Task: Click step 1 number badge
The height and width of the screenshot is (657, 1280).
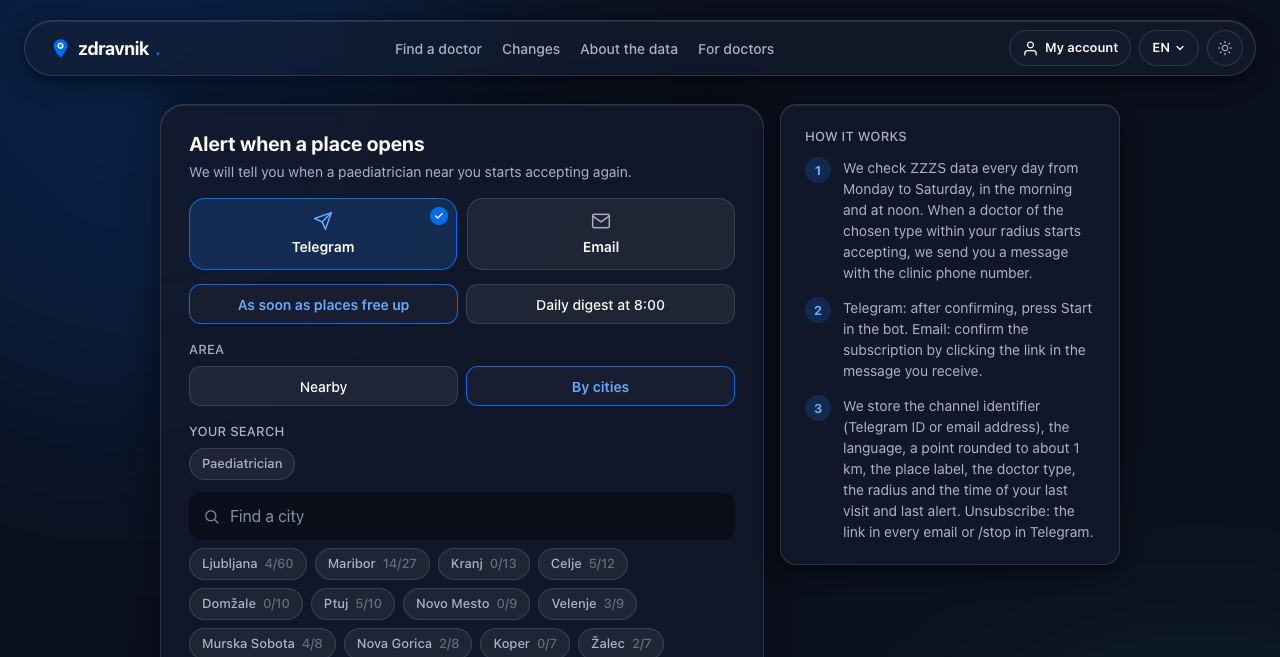Action: (x=818, y=170)
